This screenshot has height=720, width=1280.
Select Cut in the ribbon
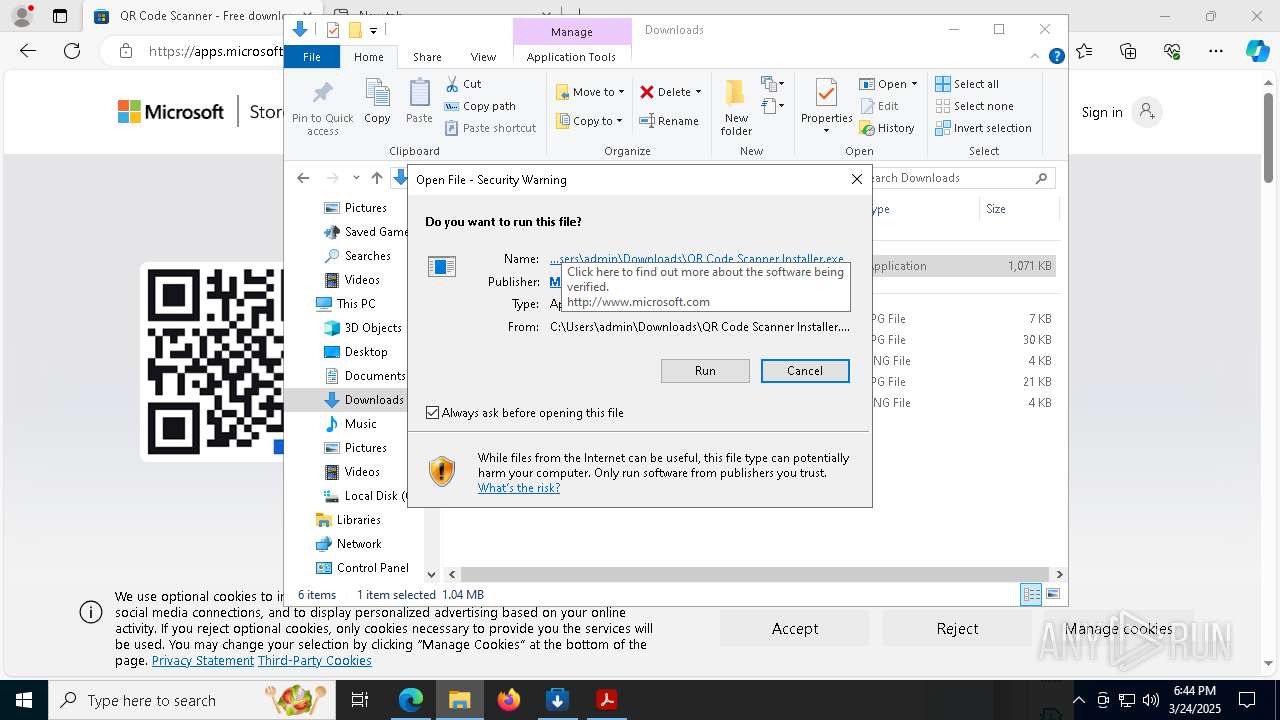pos(463,84)
